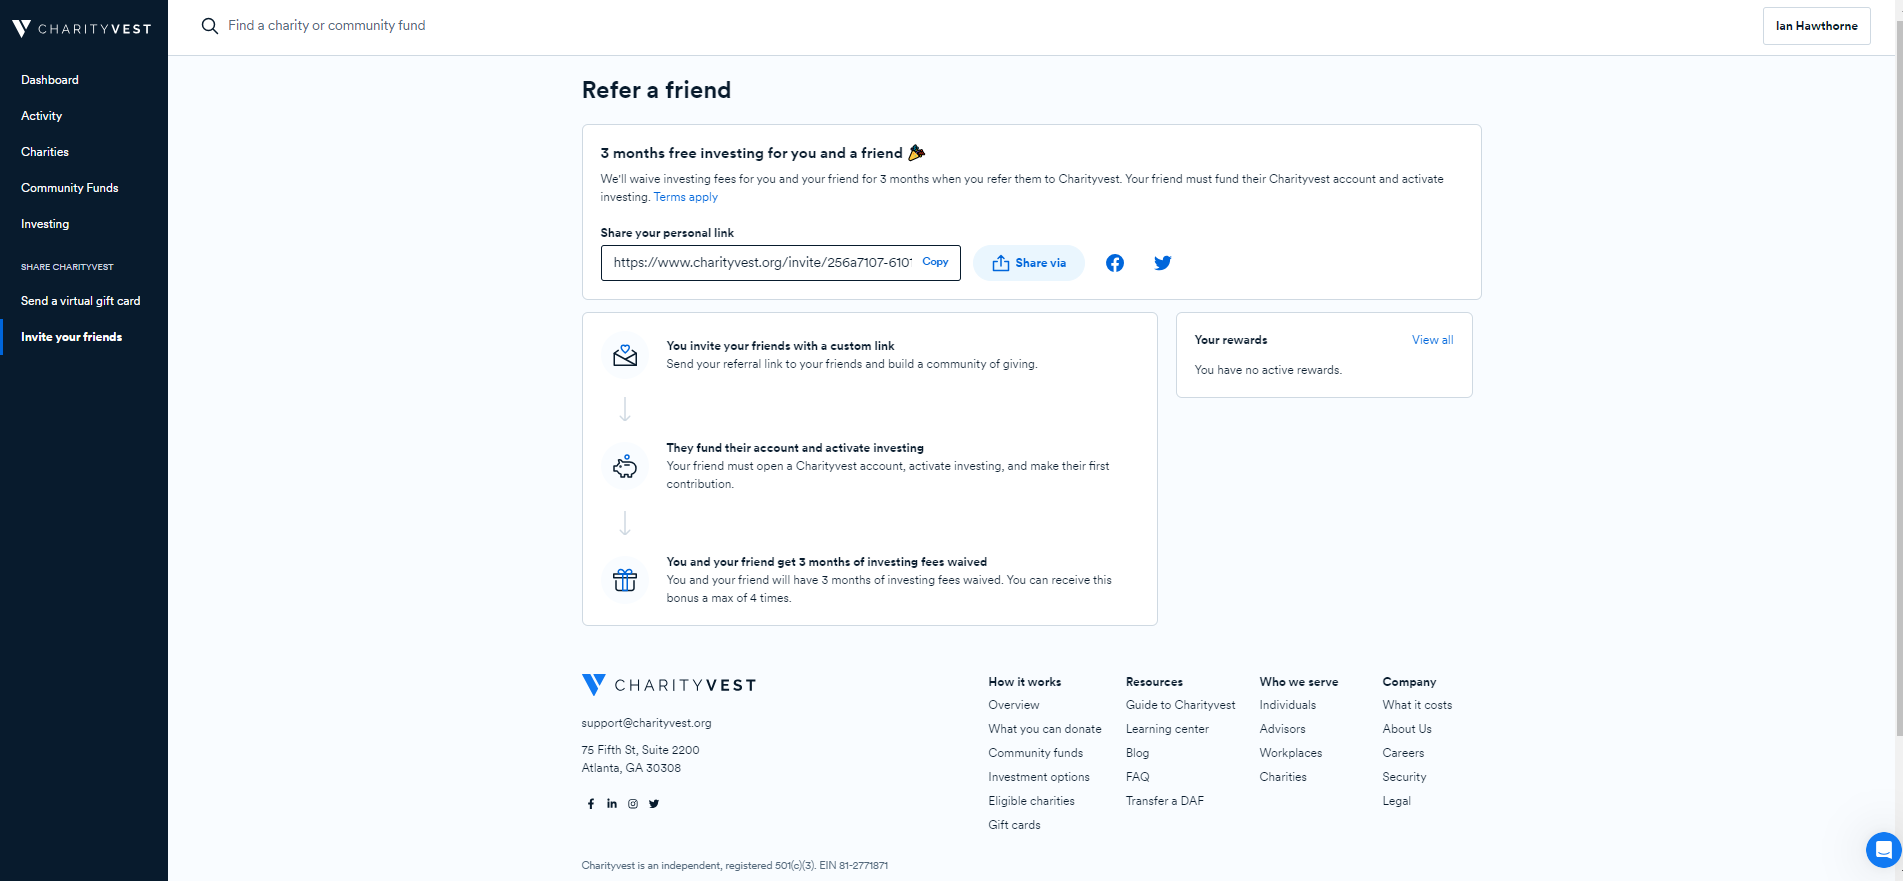Image resolution: width=1903 pixels, height=881 pixels.
Task: Click 'SHARE CHARITYVEST' sidebar section label
Action: (67, 267)
